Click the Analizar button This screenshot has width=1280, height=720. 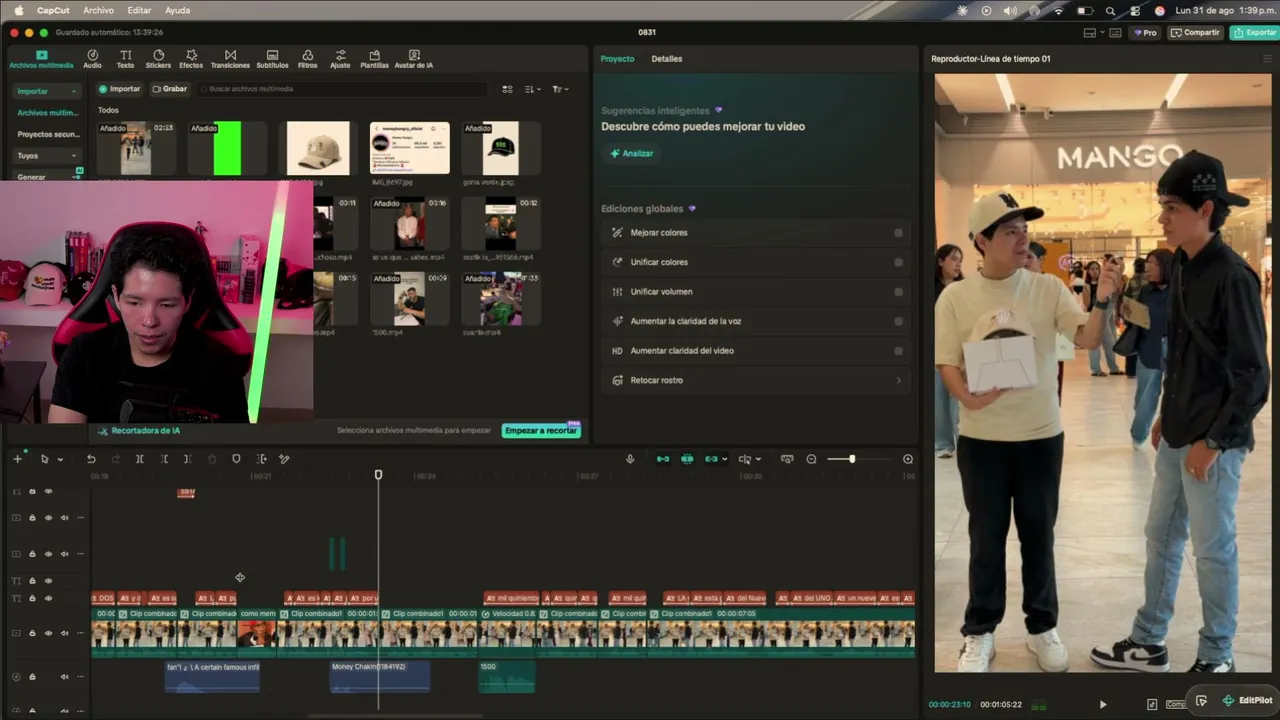632,154
